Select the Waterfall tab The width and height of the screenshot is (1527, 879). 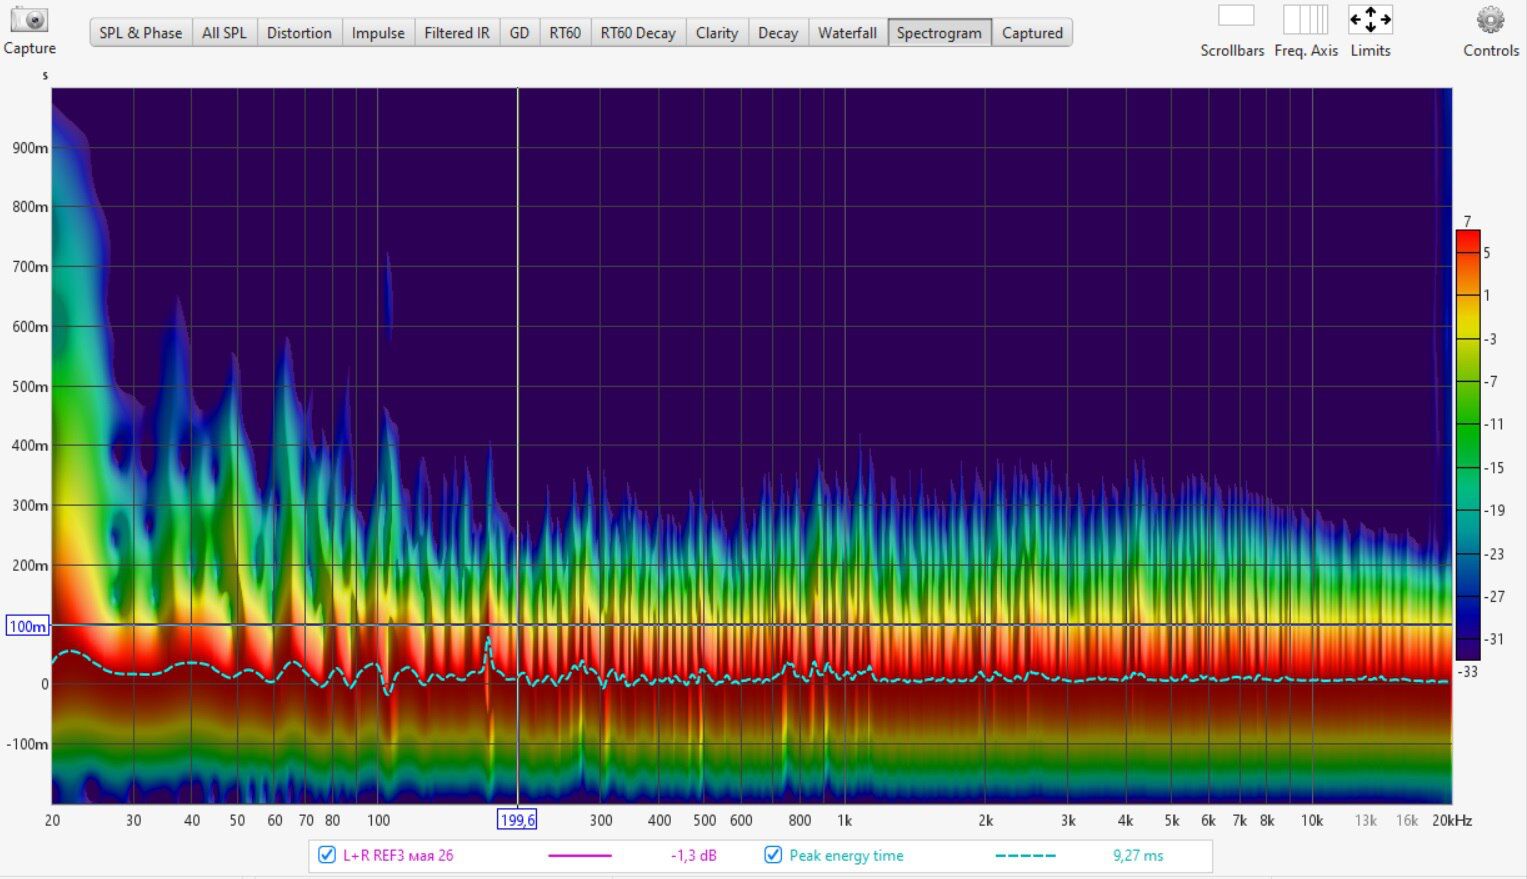pyautogui.click(x=847, y=33)
